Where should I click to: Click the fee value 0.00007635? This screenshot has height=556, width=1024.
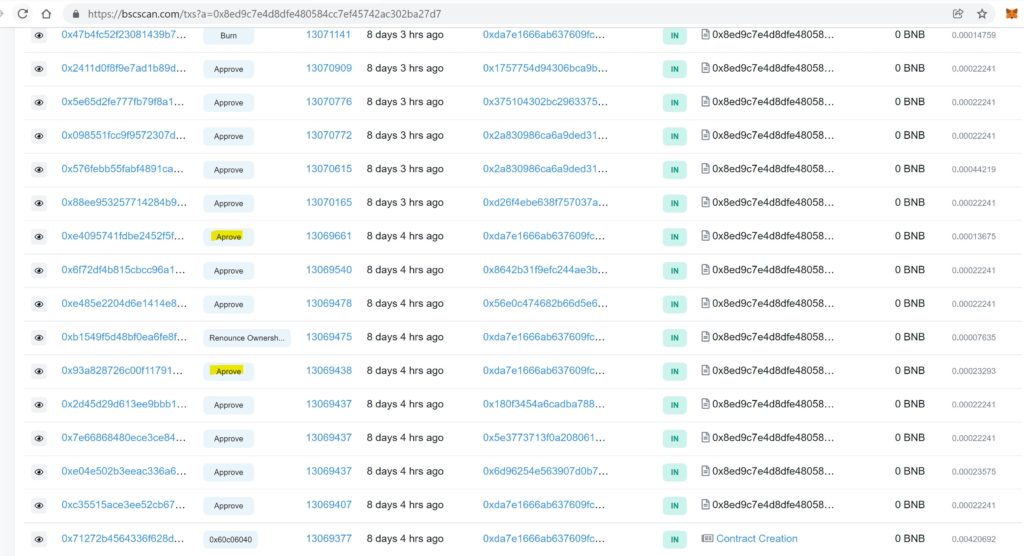[974, 338]
